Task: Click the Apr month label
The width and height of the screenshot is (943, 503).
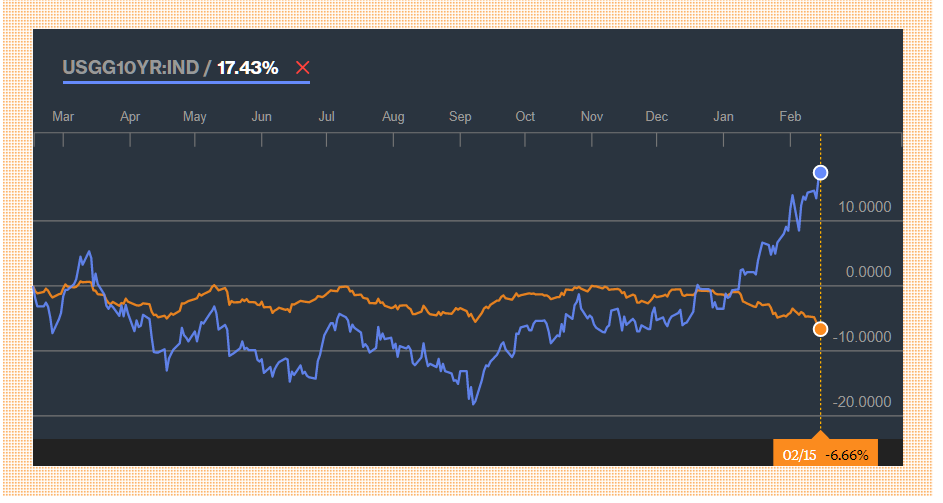Action: [x=129, y=117]
